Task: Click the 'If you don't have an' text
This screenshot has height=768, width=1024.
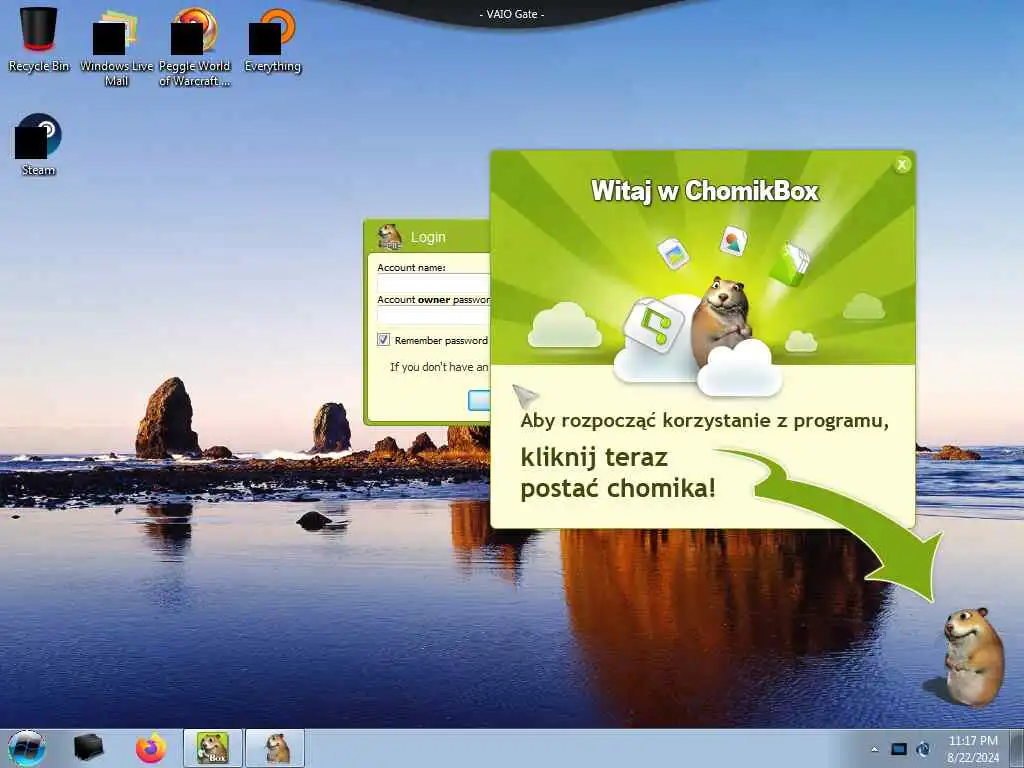Action: pos(439,367)
